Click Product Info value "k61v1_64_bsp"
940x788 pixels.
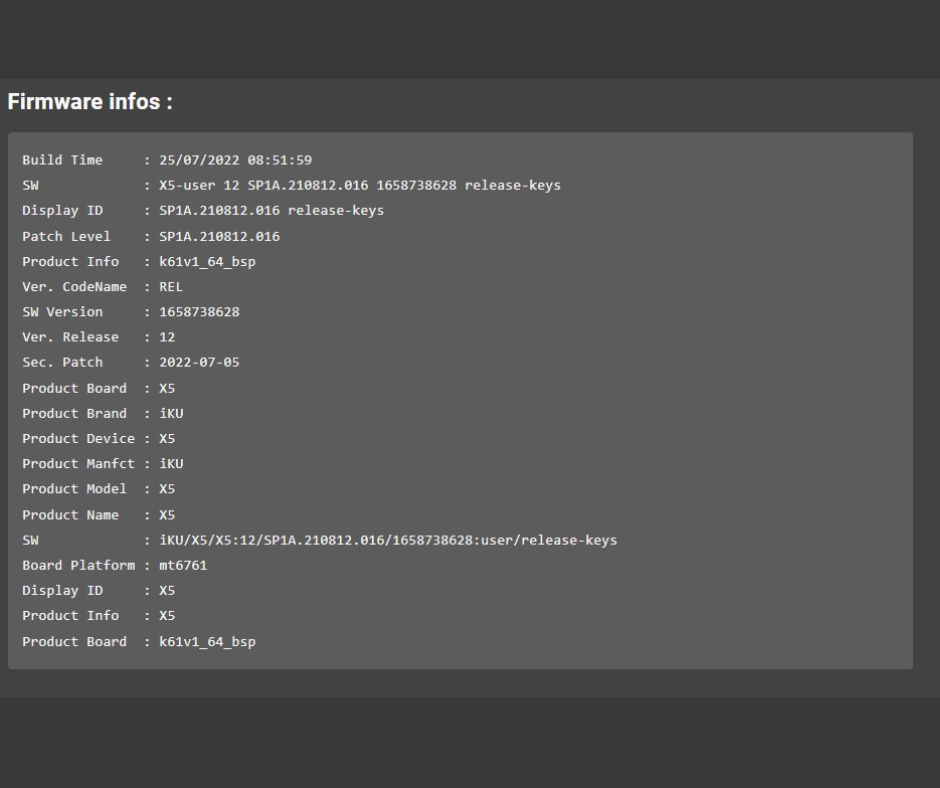click(x=207, y=261)
